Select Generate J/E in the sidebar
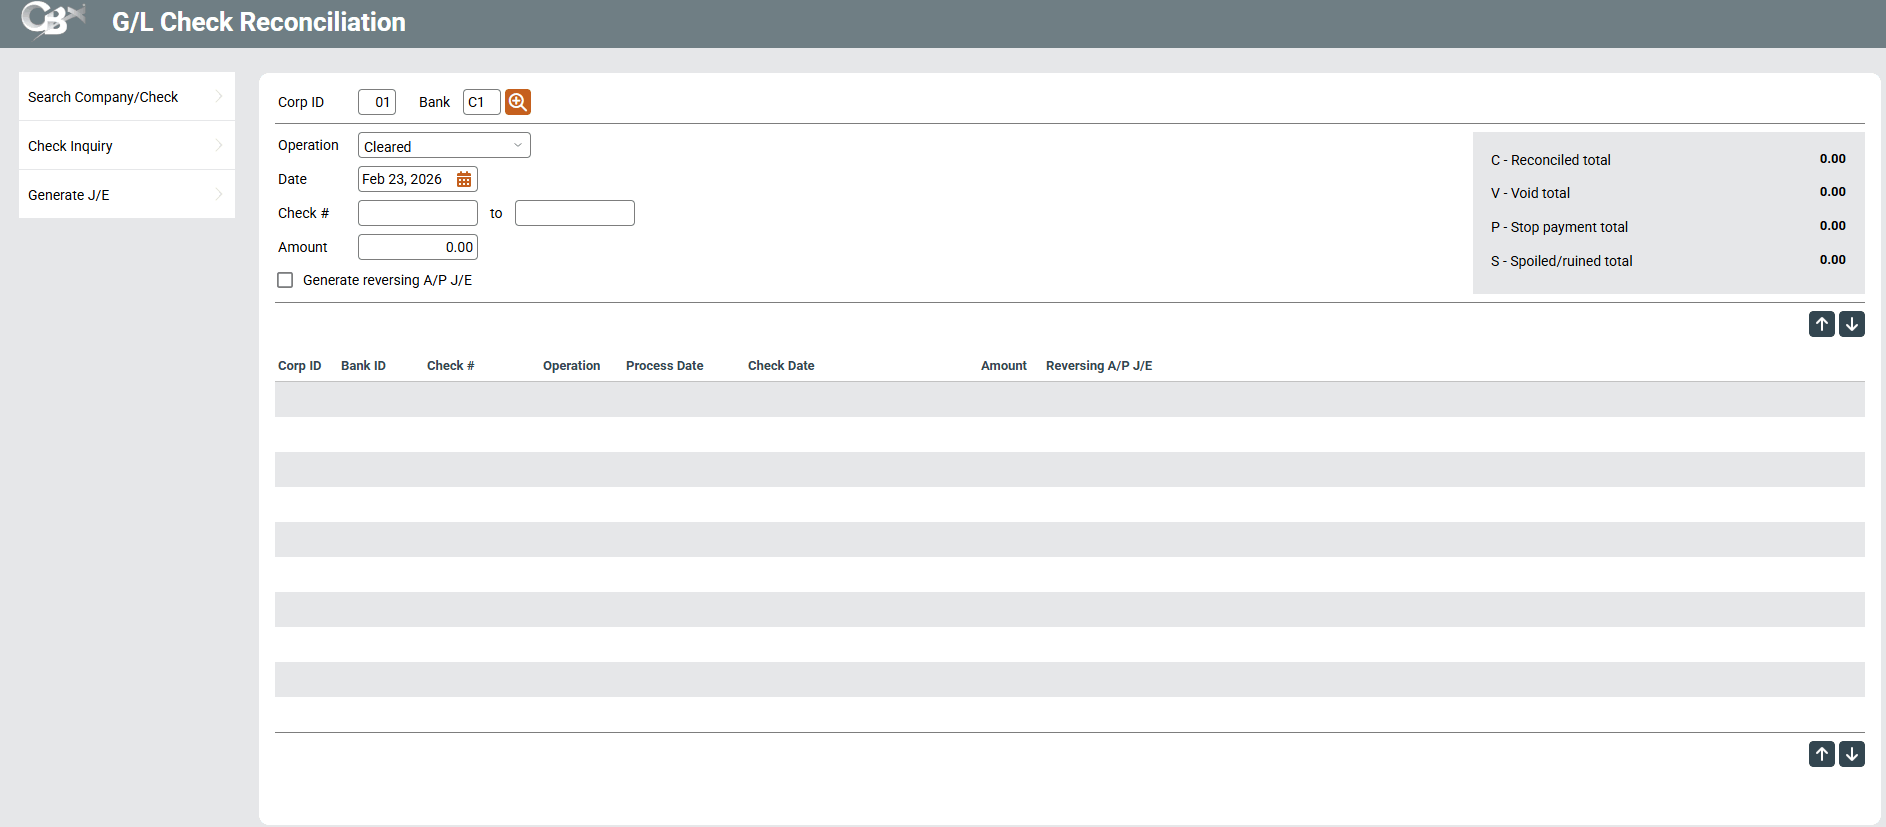The width and height of the screenshot is (1886, 827). pos(69,195)
